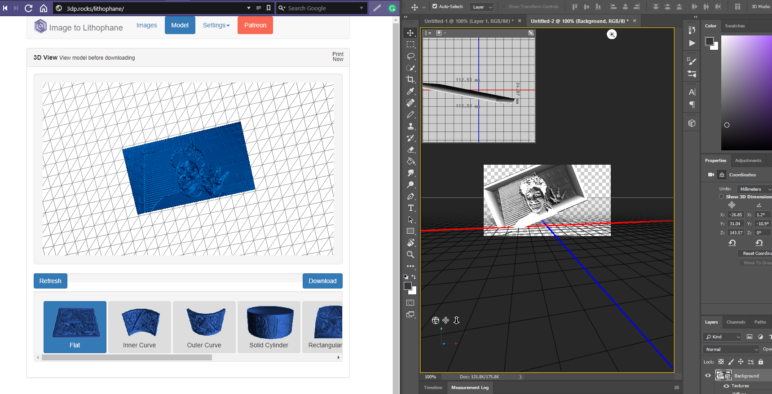The width and height of the screenshot is (772, 394).
Task: Select the Healing Brush bandage tool
Action: pyautogui.click(x=410, y=103)
